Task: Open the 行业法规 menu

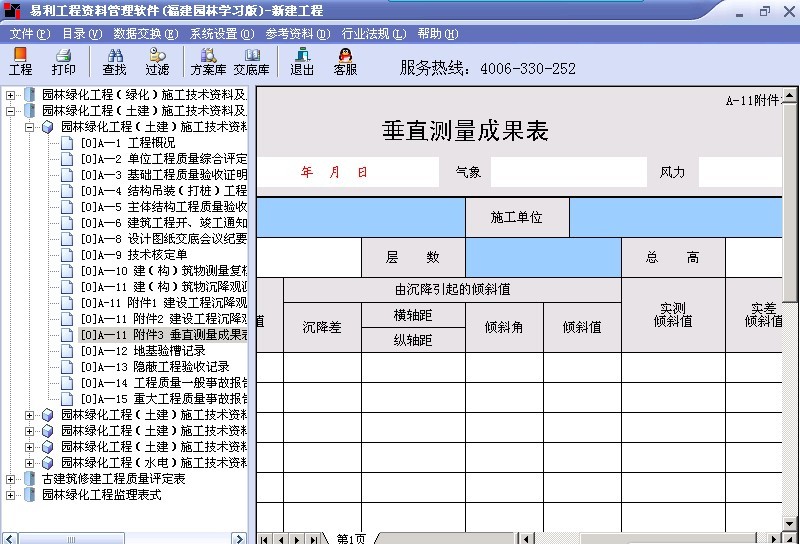Action: pyautogui.click(x=373, y=33)
